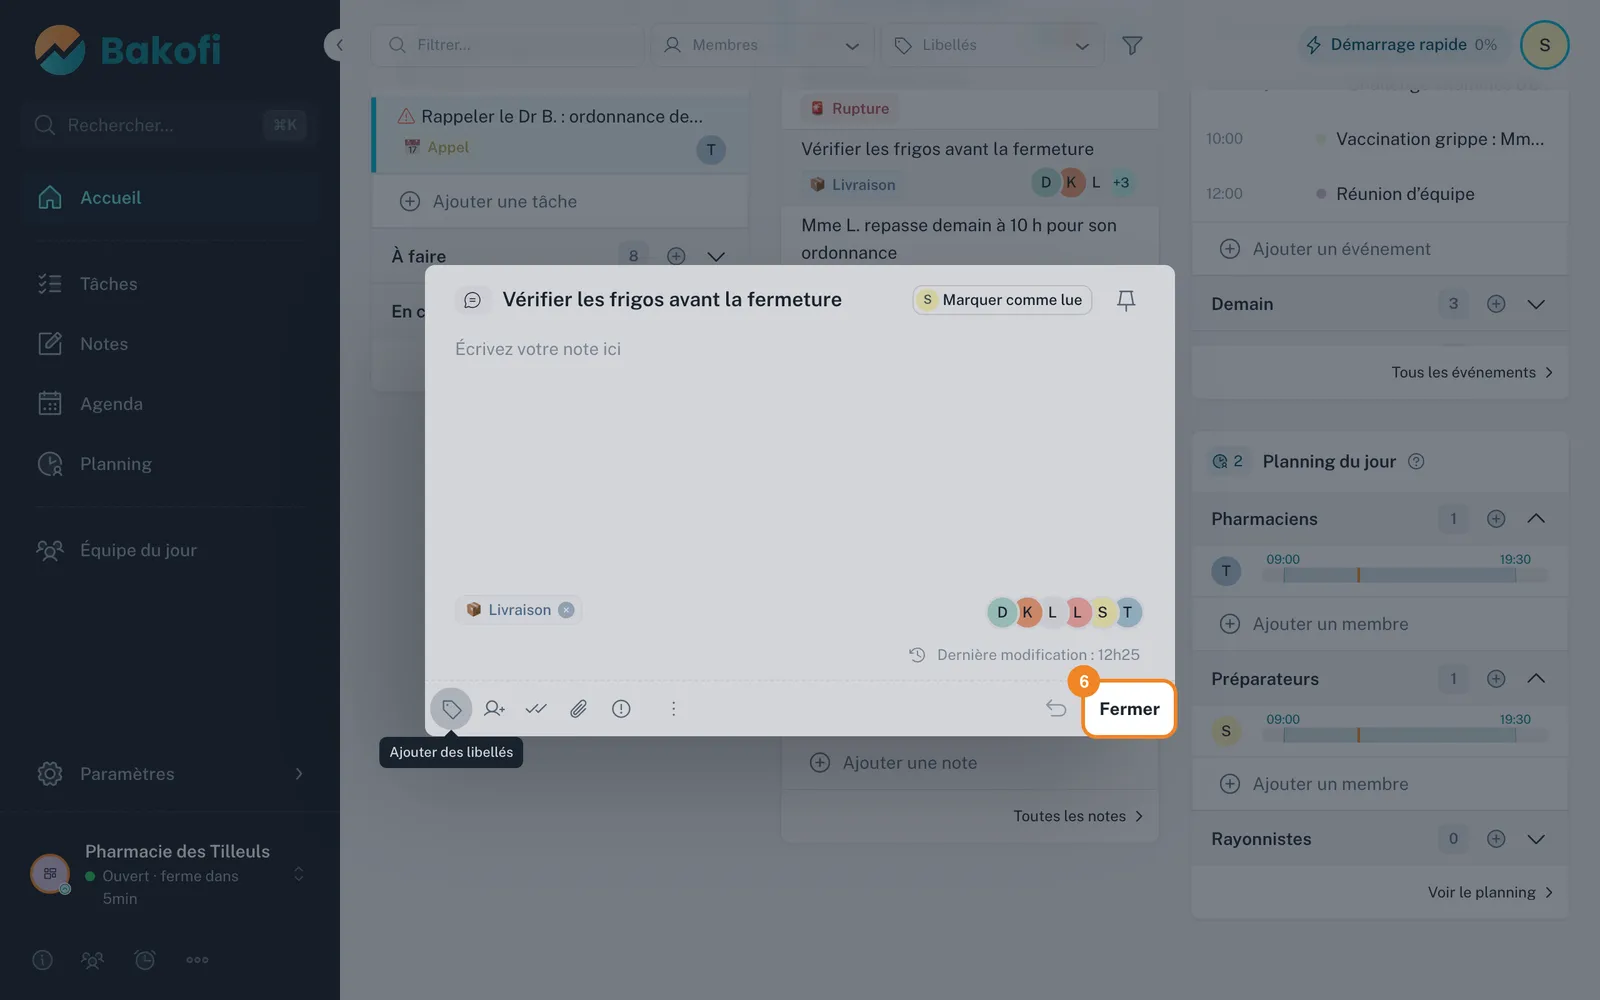Toggle Marquer comme lue
The height and width of the screenshot is (1000, 1600).
point(1002,300)
